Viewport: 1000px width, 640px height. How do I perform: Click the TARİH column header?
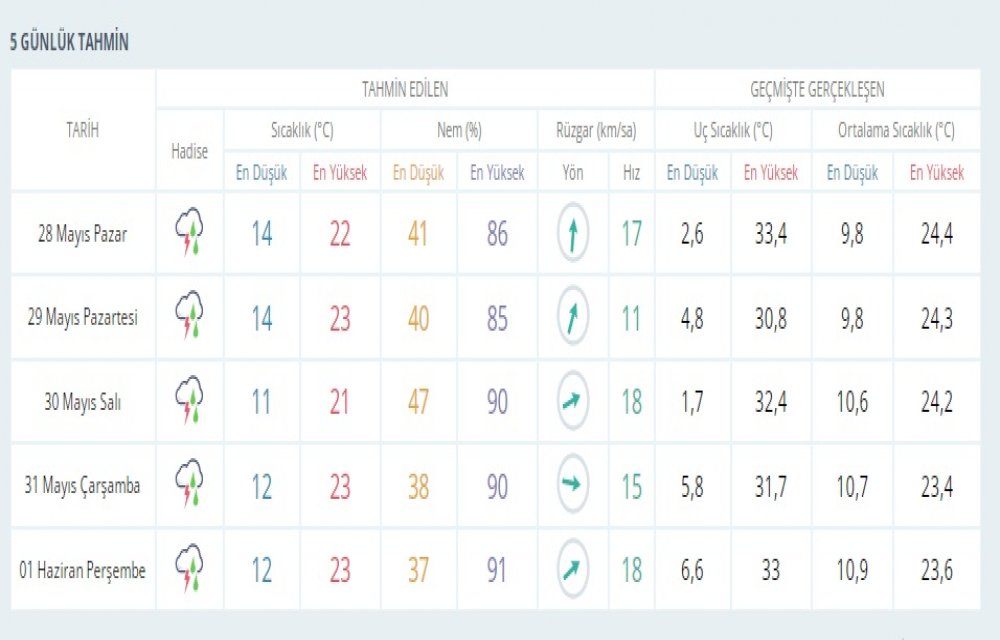click(x=83, y=129)
